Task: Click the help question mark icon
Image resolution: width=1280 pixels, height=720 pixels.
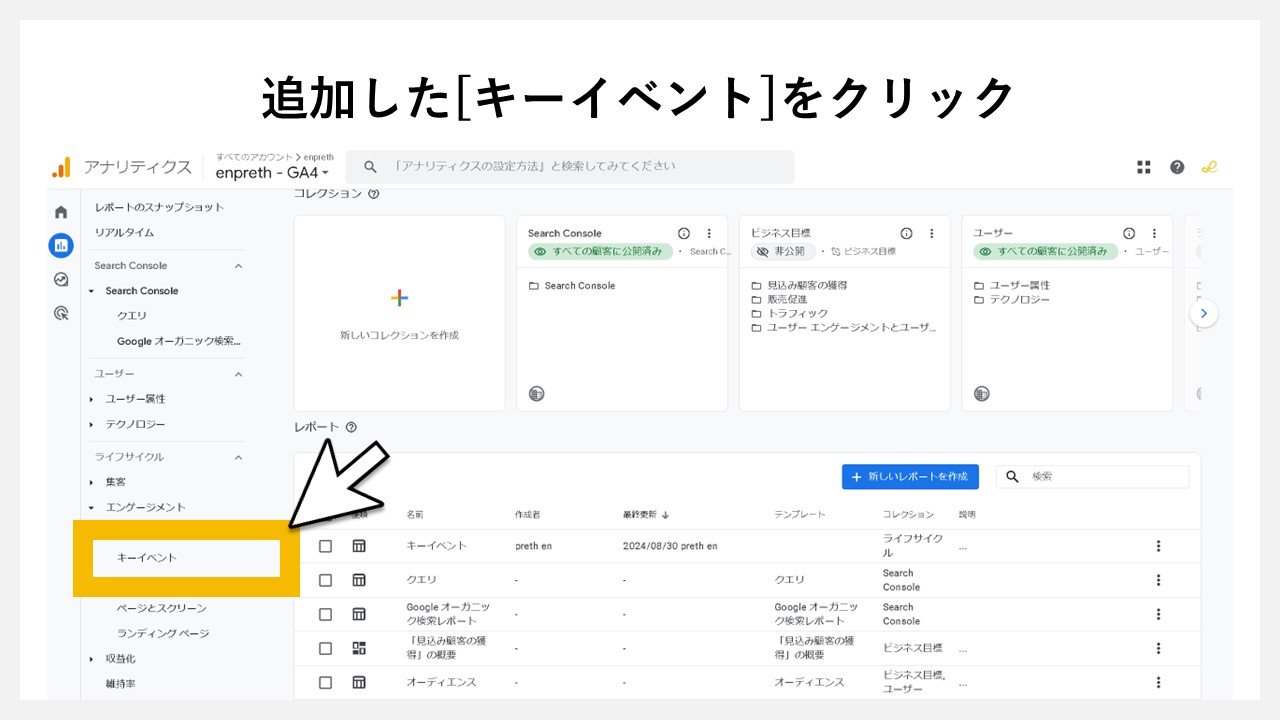Action: click(1176, 166)
